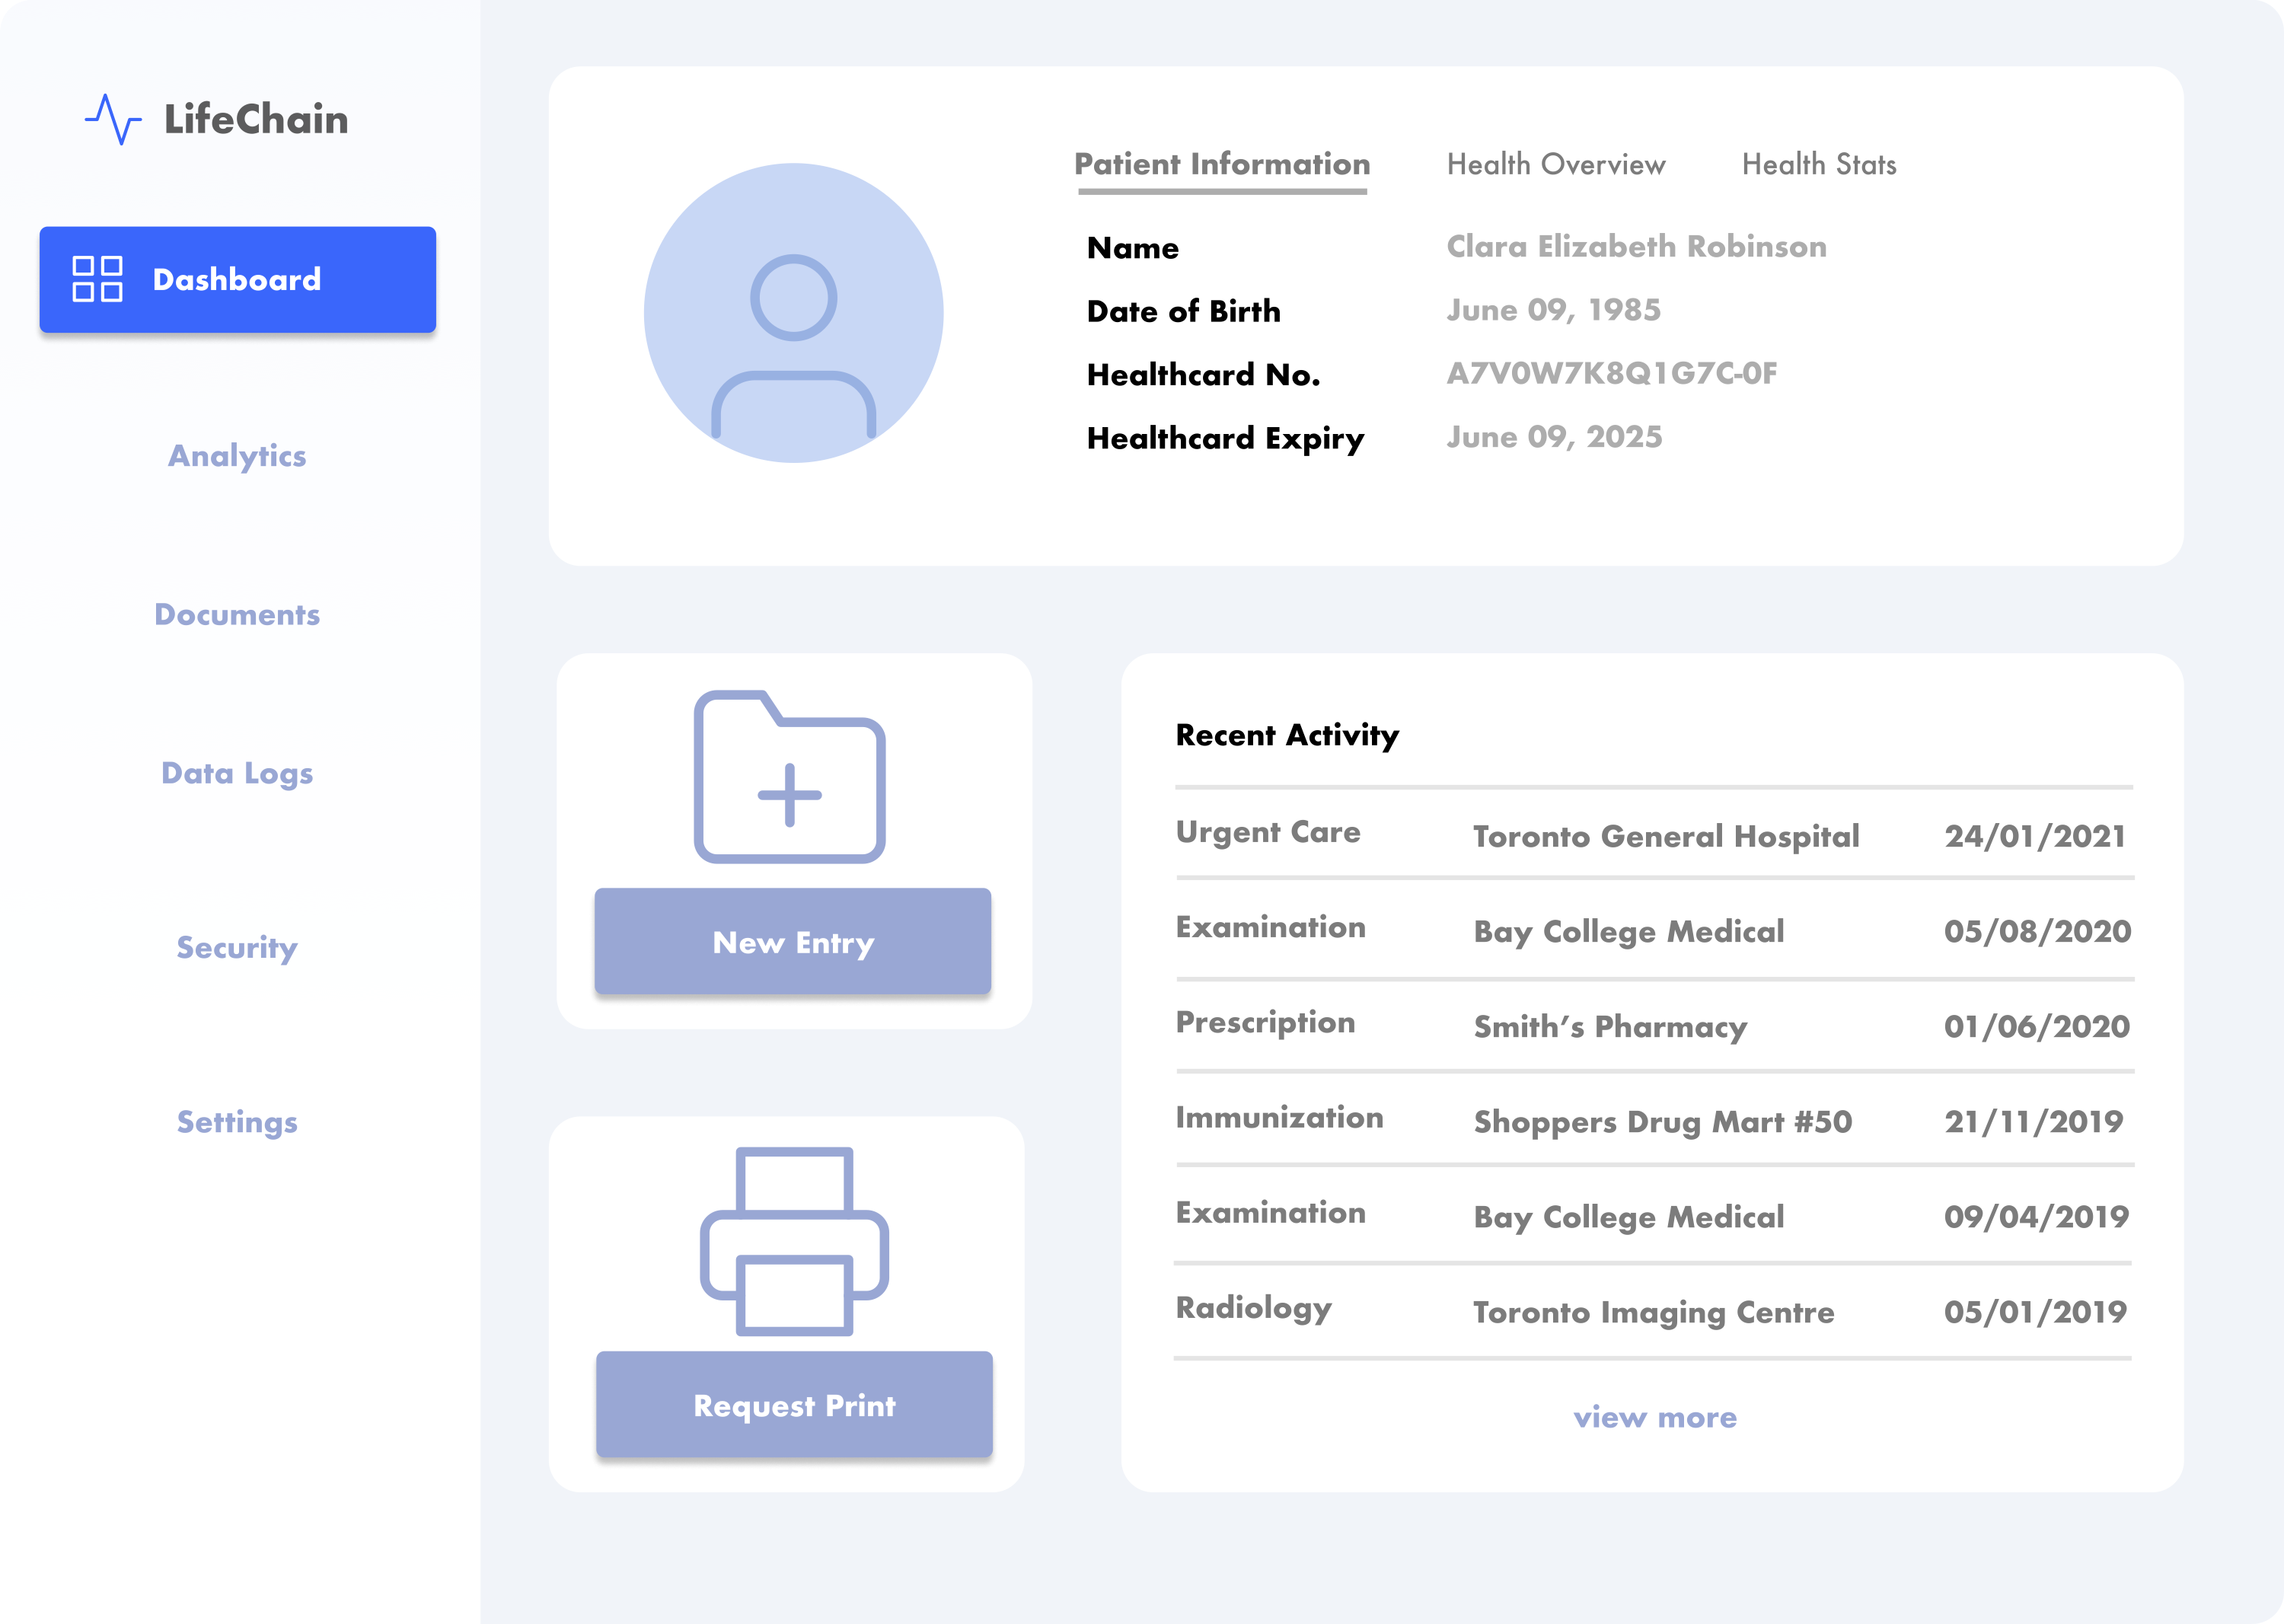Click the view more link
Screen dimensions: 2284x1624
1655,1418
